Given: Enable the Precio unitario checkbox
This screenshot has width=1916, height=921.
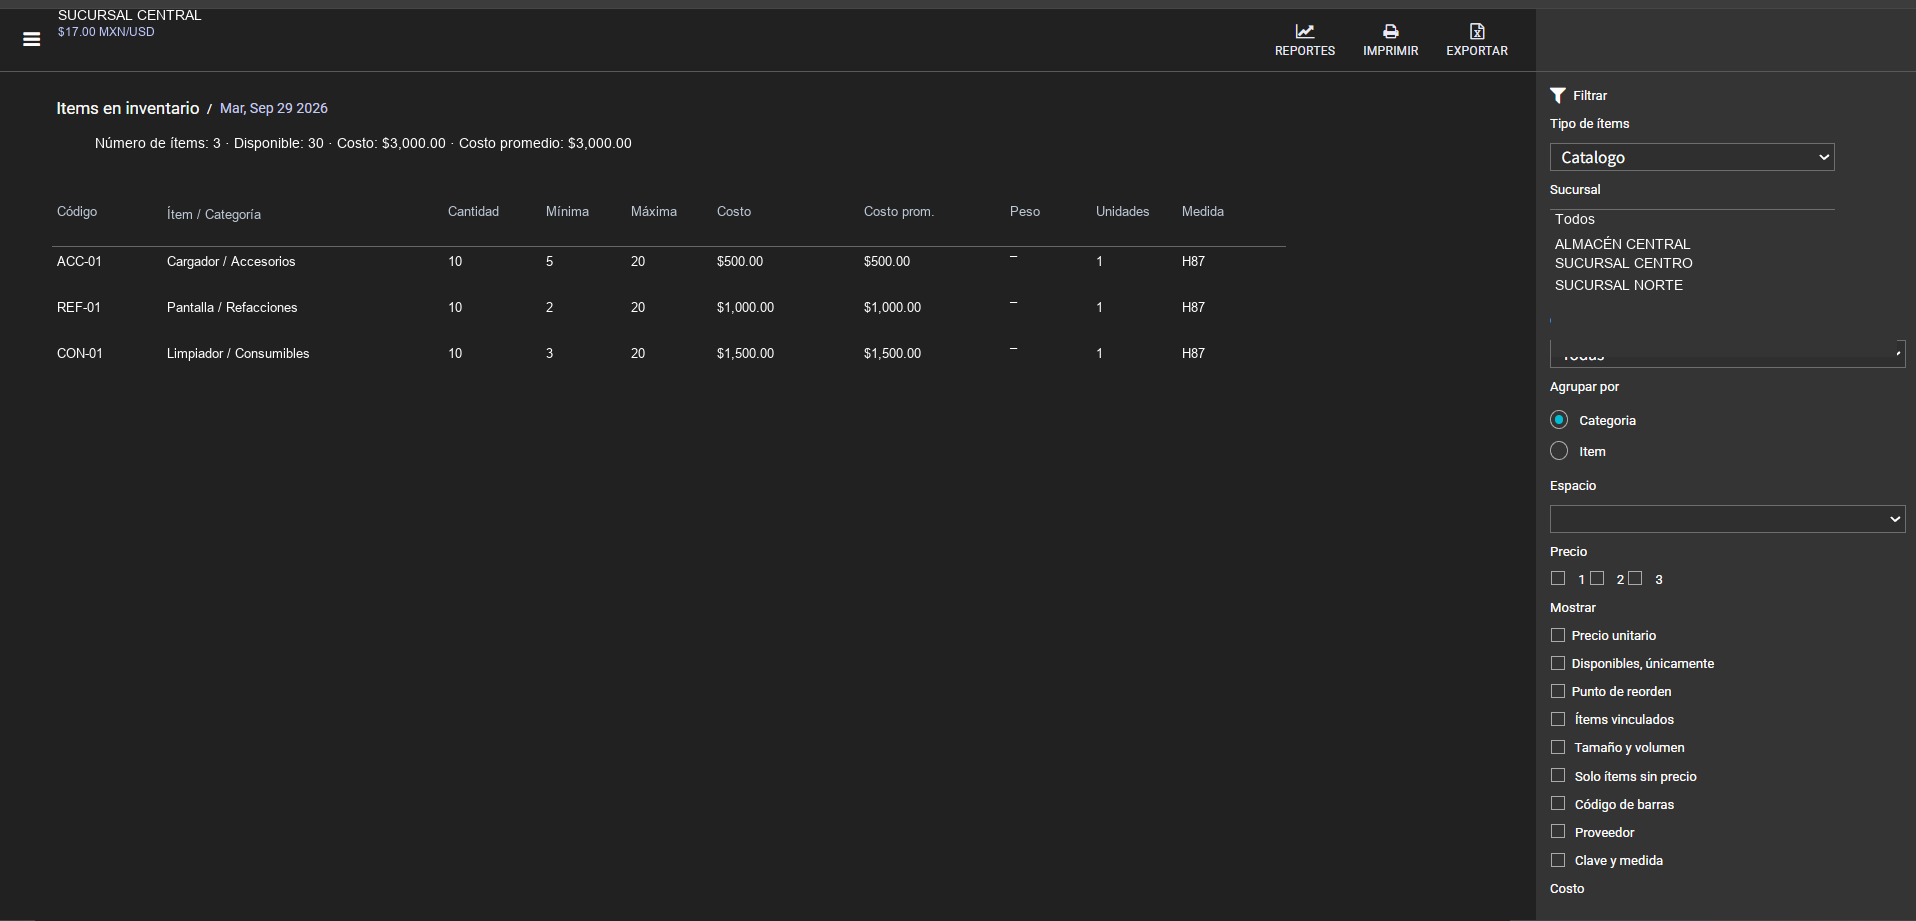Looking at the screenshot, I should click(x=1558, y=635).
